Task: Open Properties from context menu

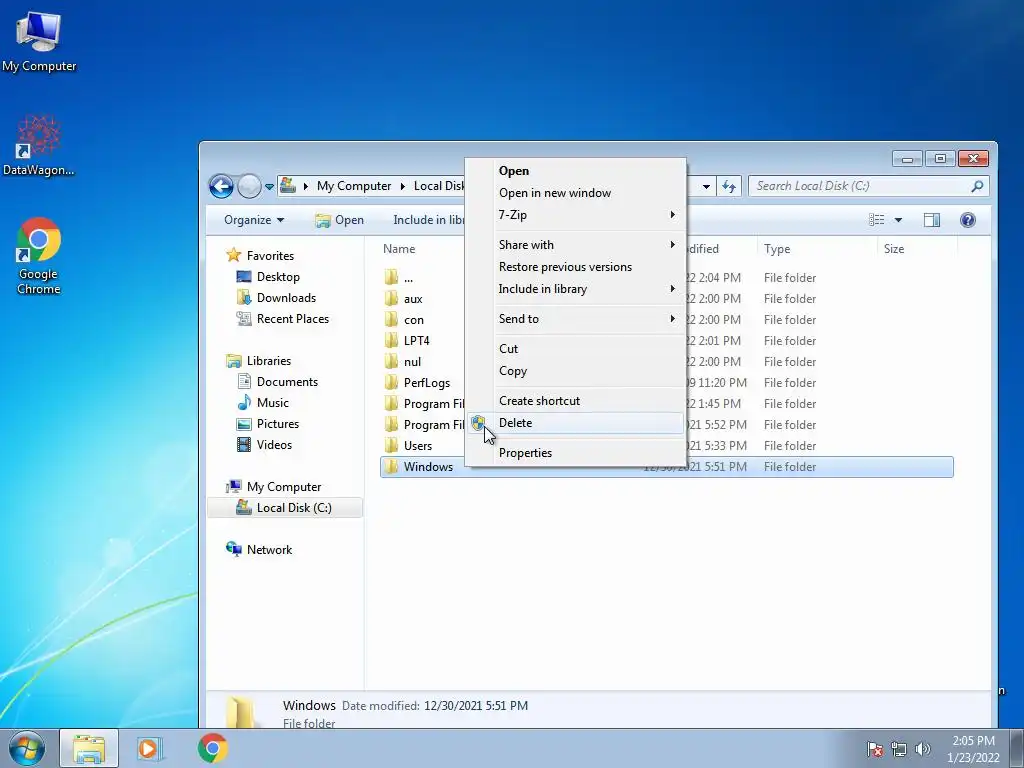Action: coord(575,453)
